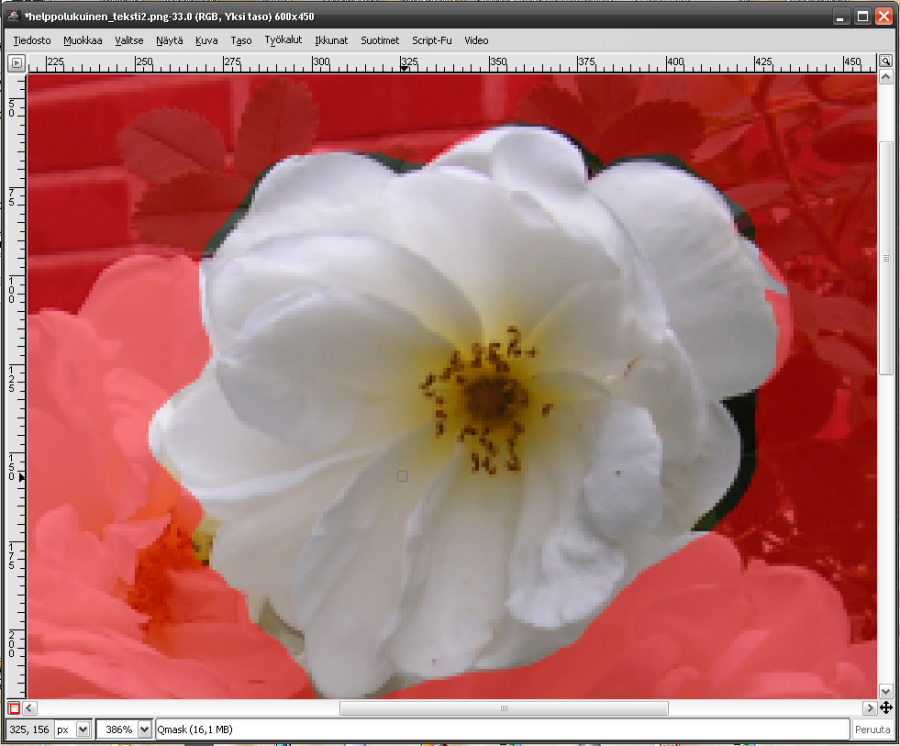Image resolution: width=900 pixels, height=746 pixels.
Task: Minimize the GIMP image window
Action: click(x=841, y=16)
